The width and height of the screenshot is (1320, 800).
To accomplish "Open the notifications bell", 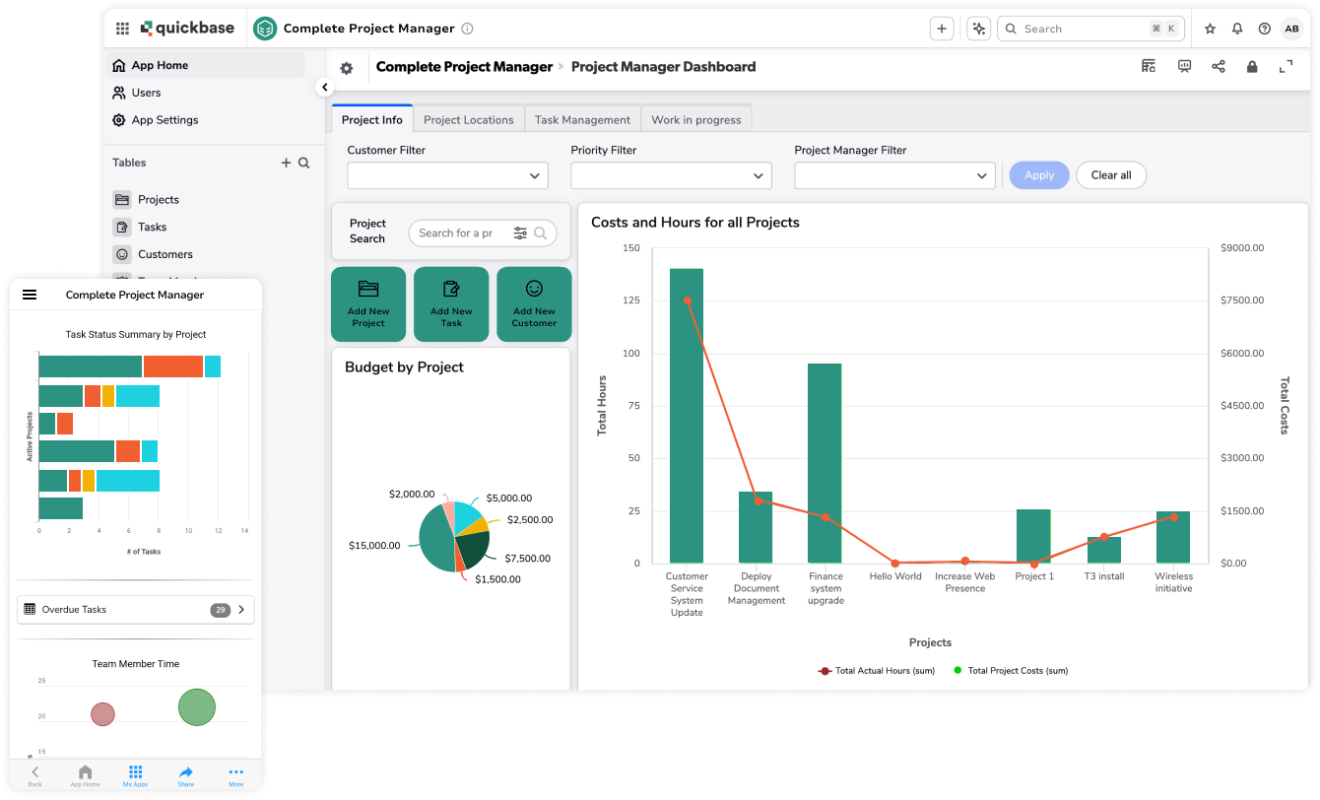I will click(x=1238, y=29).
